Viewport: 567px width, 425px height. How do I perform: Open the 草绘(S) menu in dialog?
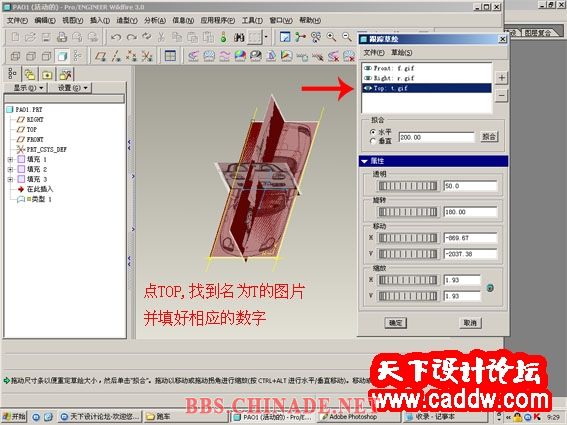click(x=401, y=53)
